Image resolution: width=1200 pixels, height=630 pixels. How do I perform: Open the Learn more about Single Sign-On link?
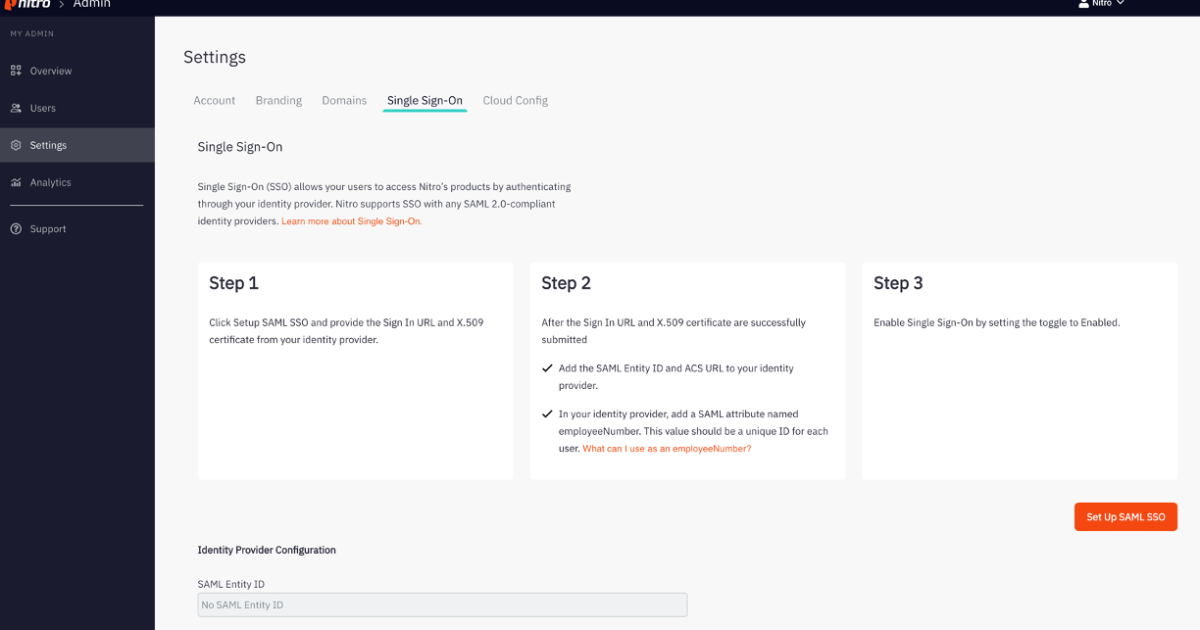click(x=351, y=221)
